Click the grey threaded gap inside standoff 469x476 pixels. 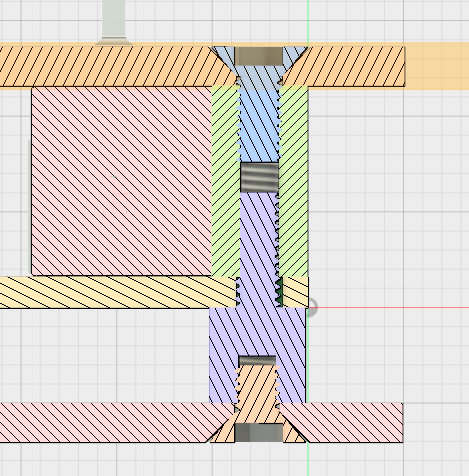click(259, 177)
